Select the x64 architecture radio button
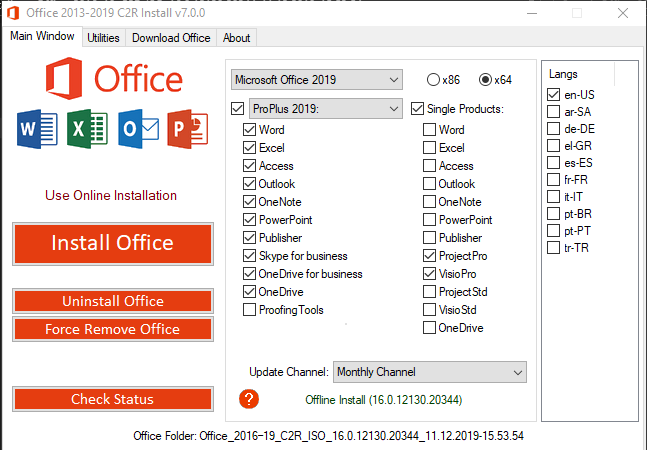Viewport: 647px width, 450px height. 485,80
